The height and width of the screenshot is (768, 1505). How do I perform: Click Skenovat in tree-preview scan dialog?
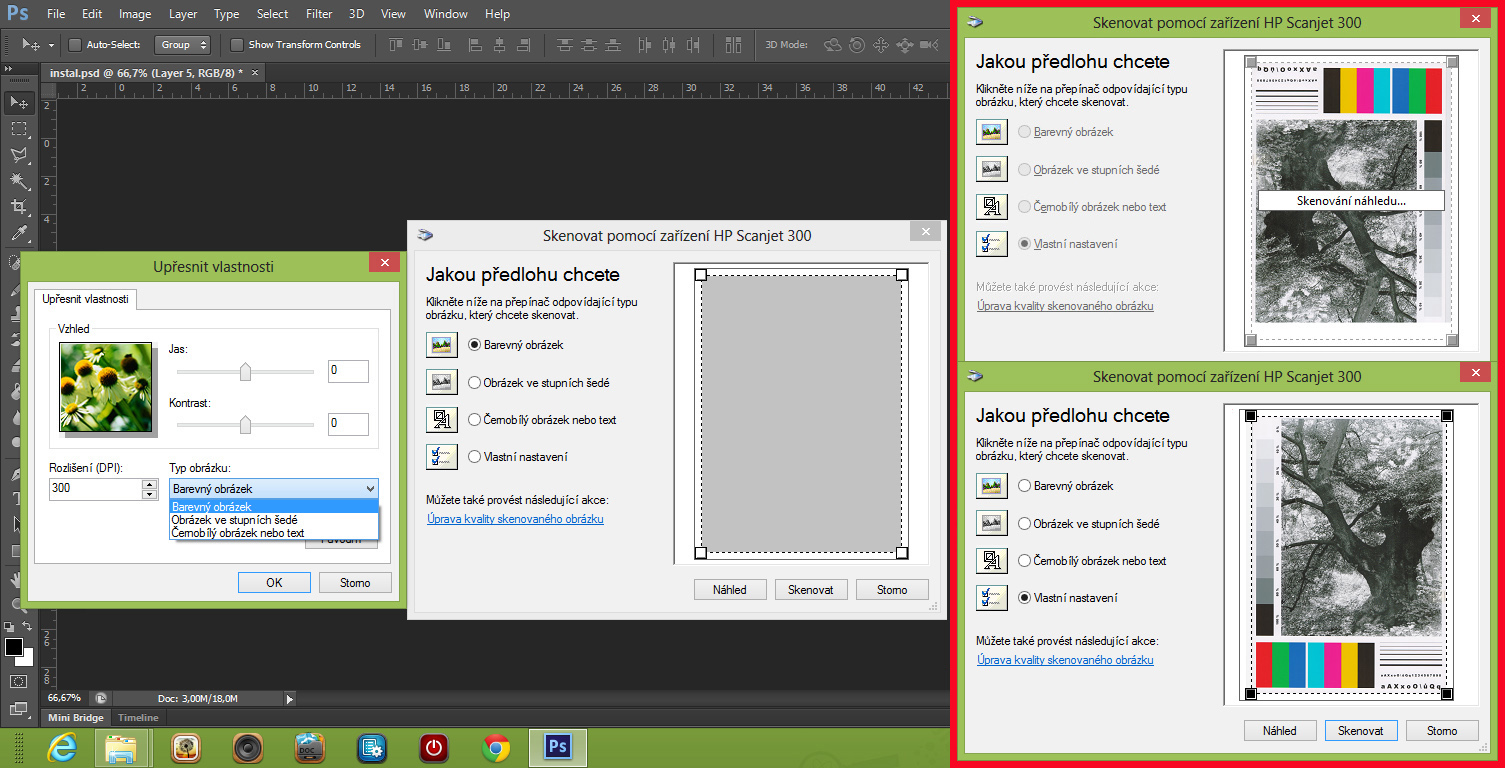1361,730
